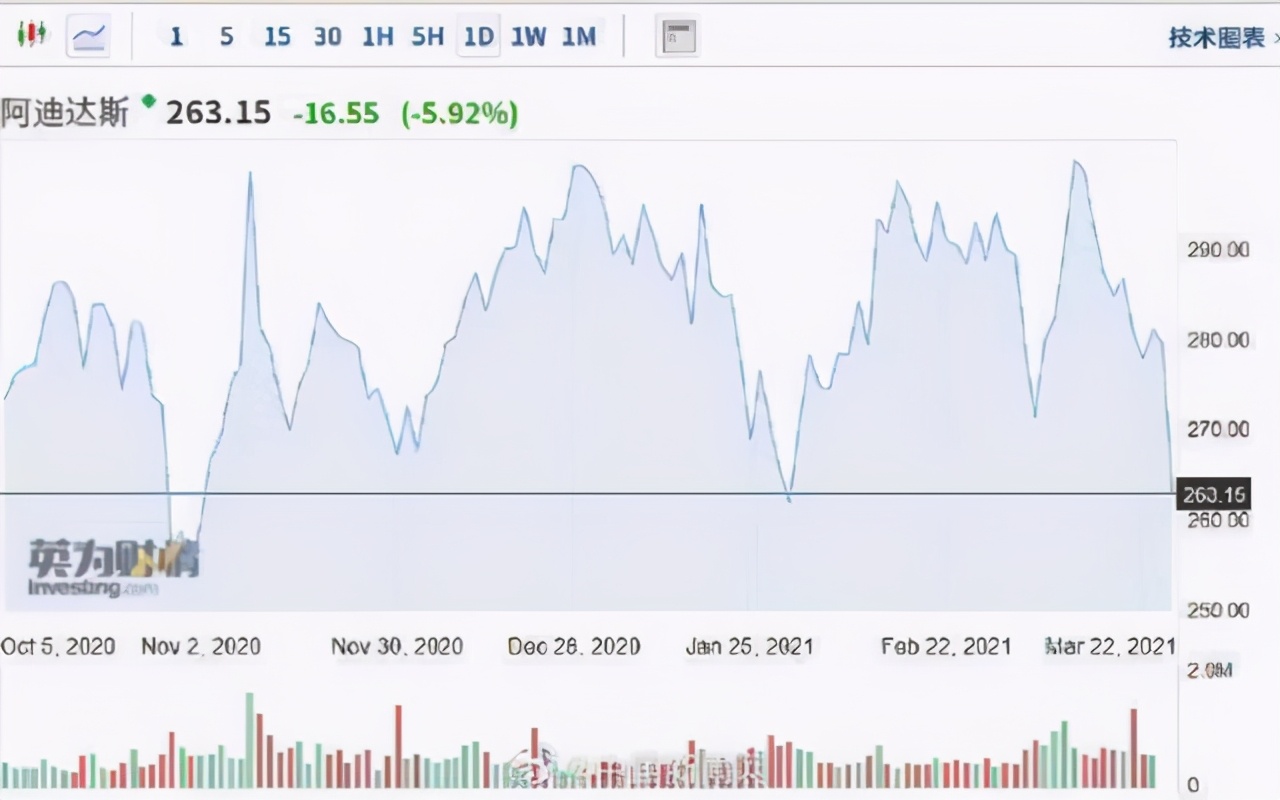Click the 250.00 price axis label
The image size is (1280, 800).
point(1217,610)
